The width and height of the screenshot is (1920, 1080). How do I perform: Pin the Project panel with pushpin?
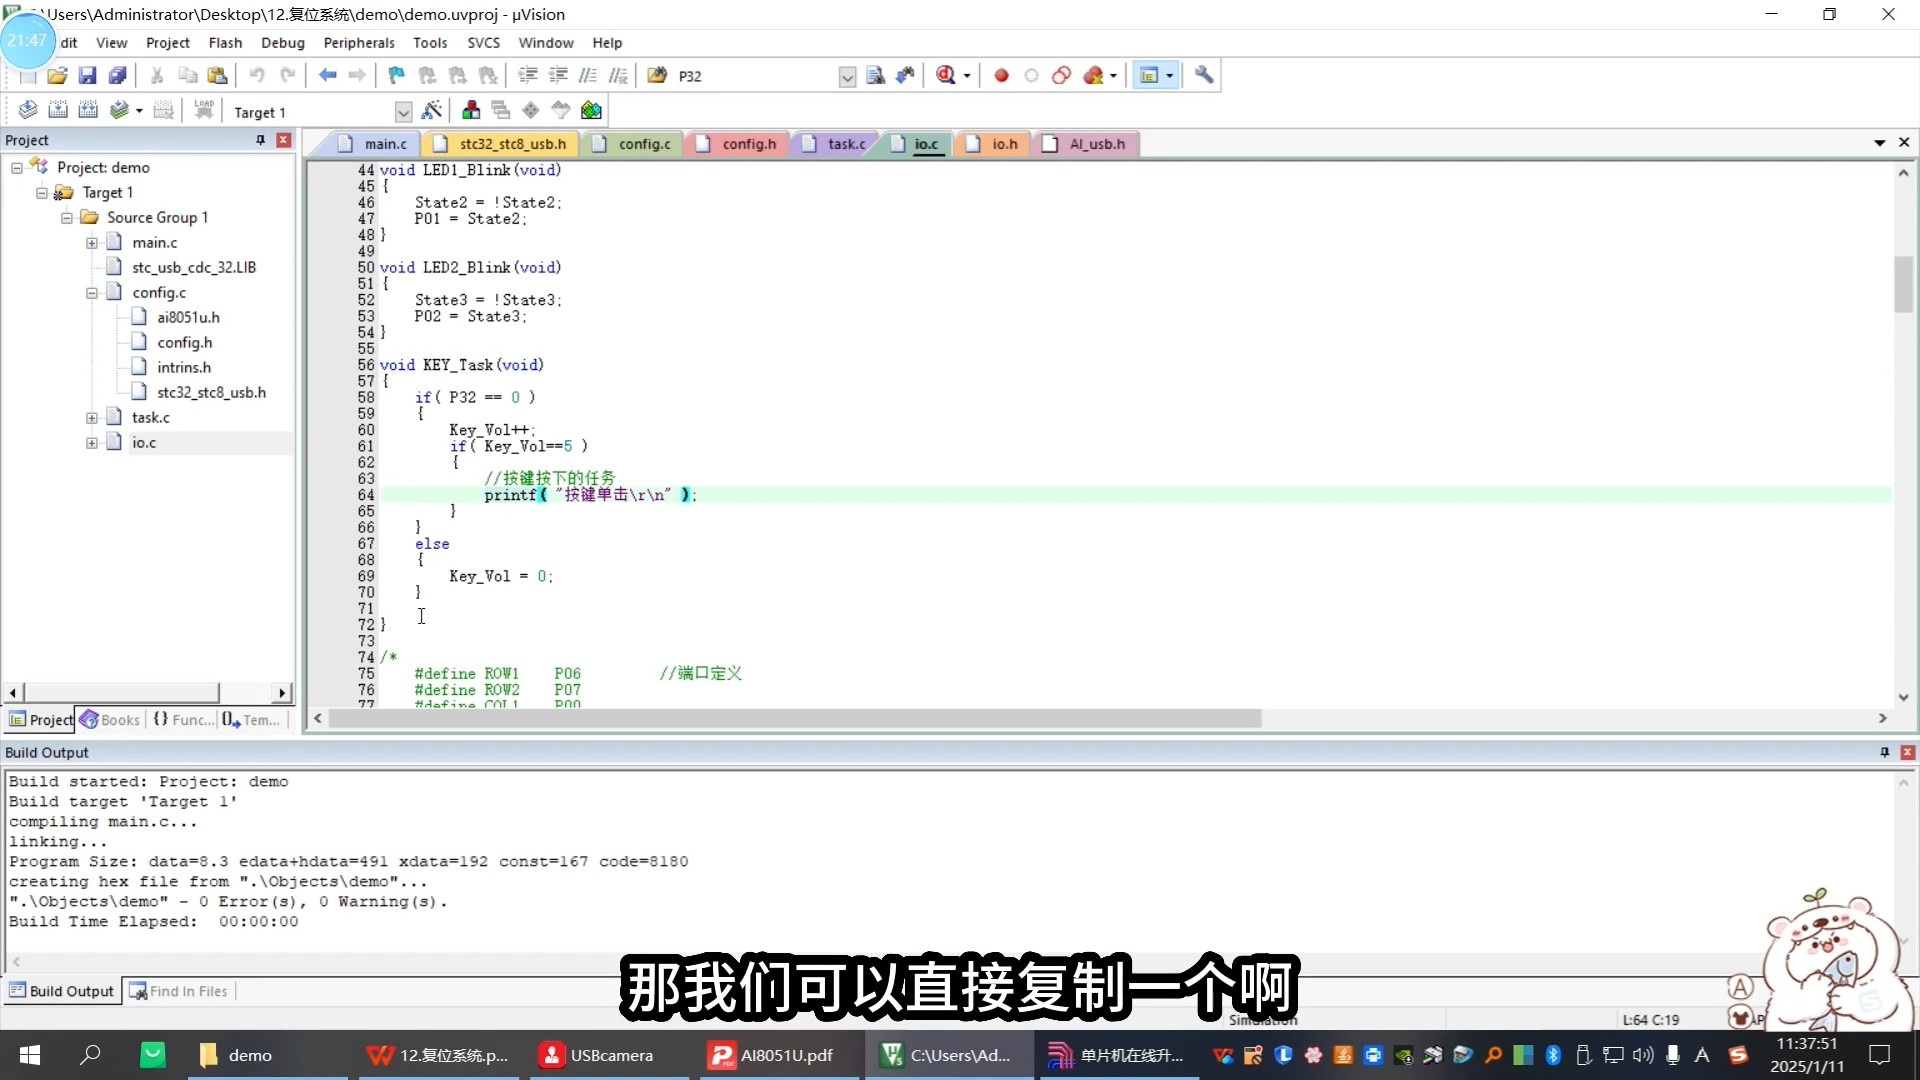(x=260, y=140)
